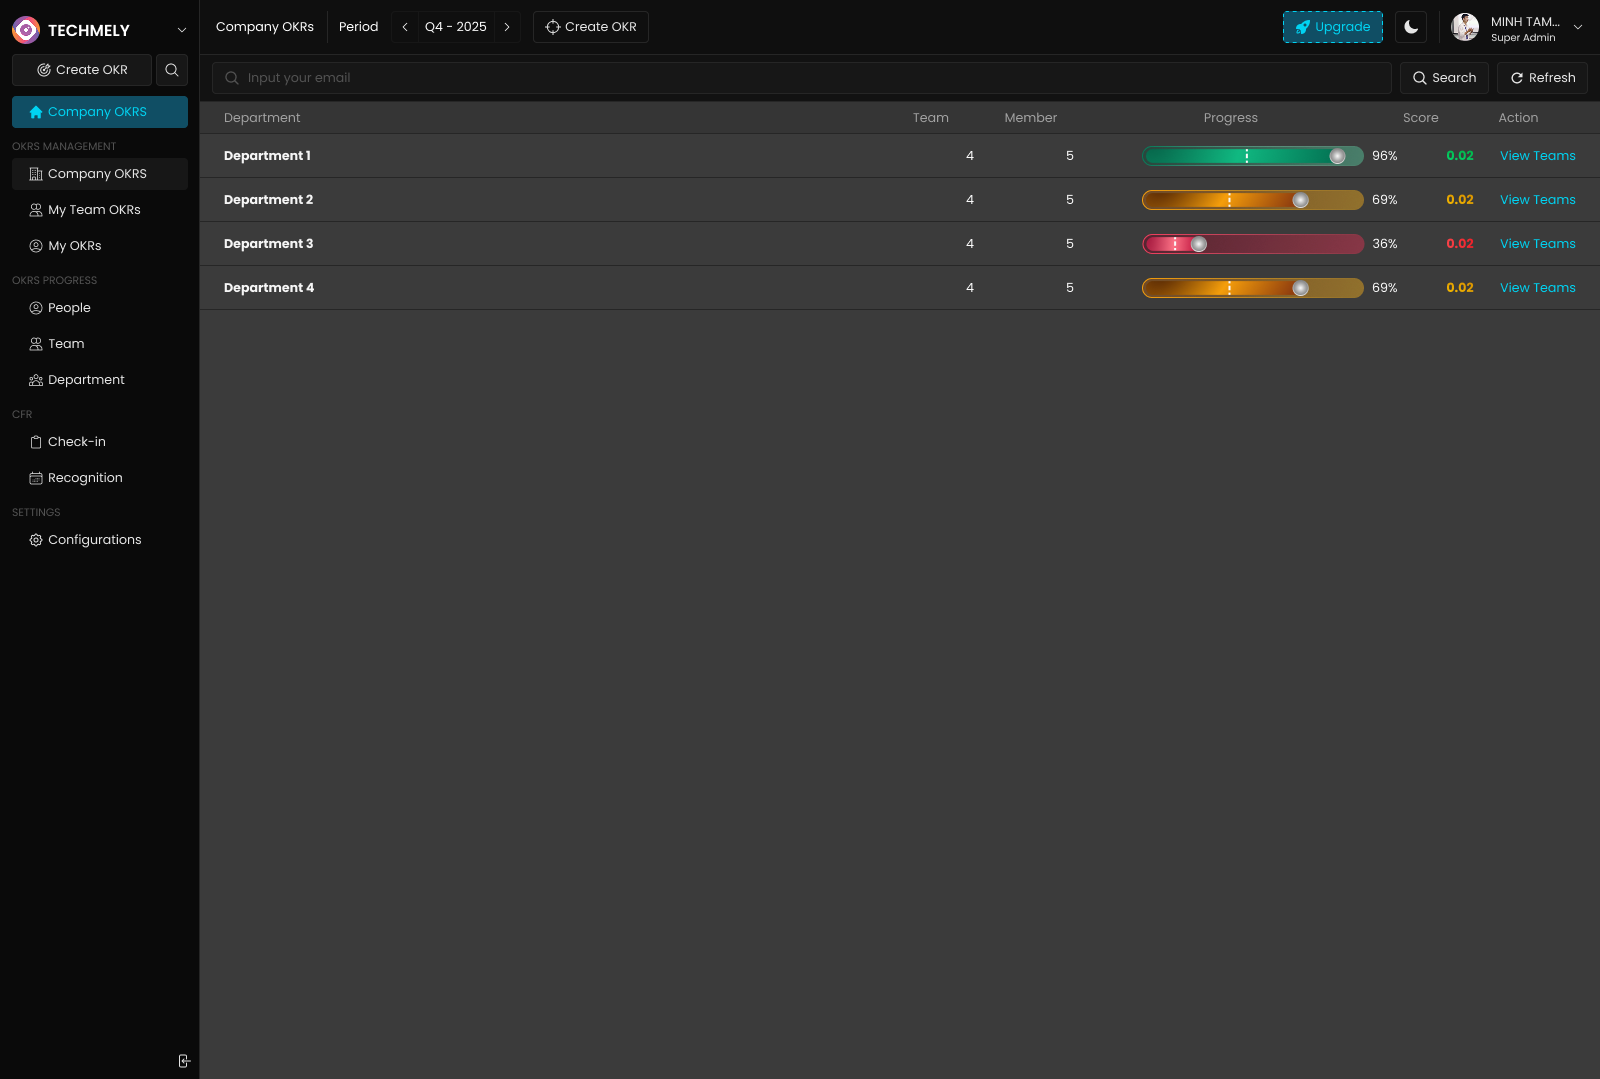1600x1079 pixels.
Task: Open Configurations settings
Action: coord(100,540)
